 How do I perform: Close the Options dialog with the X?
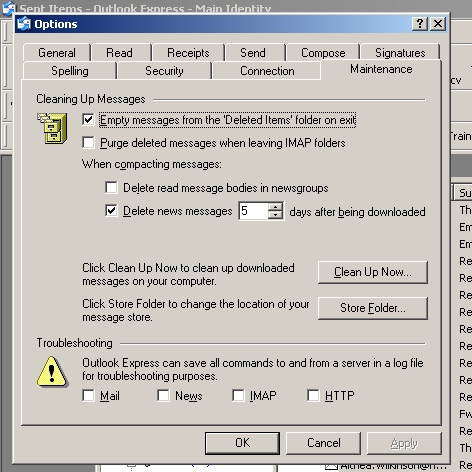[x=438, y=24]
